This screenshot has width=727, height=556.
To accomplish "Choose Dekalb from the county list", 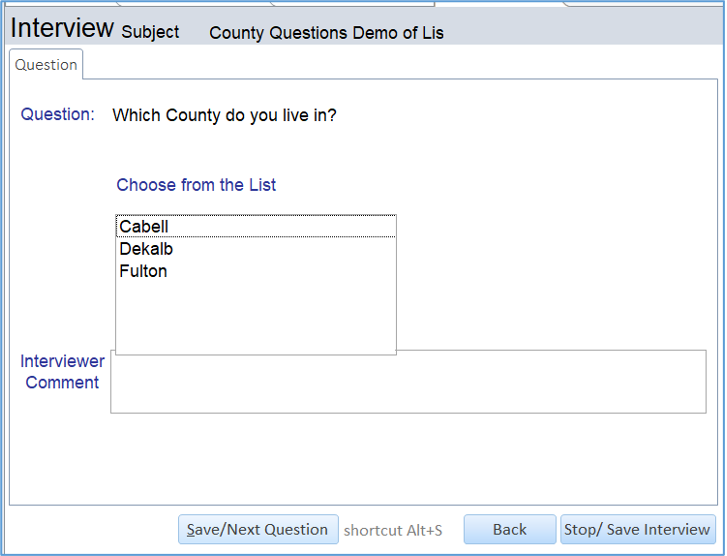I will (x=146, y=249).
